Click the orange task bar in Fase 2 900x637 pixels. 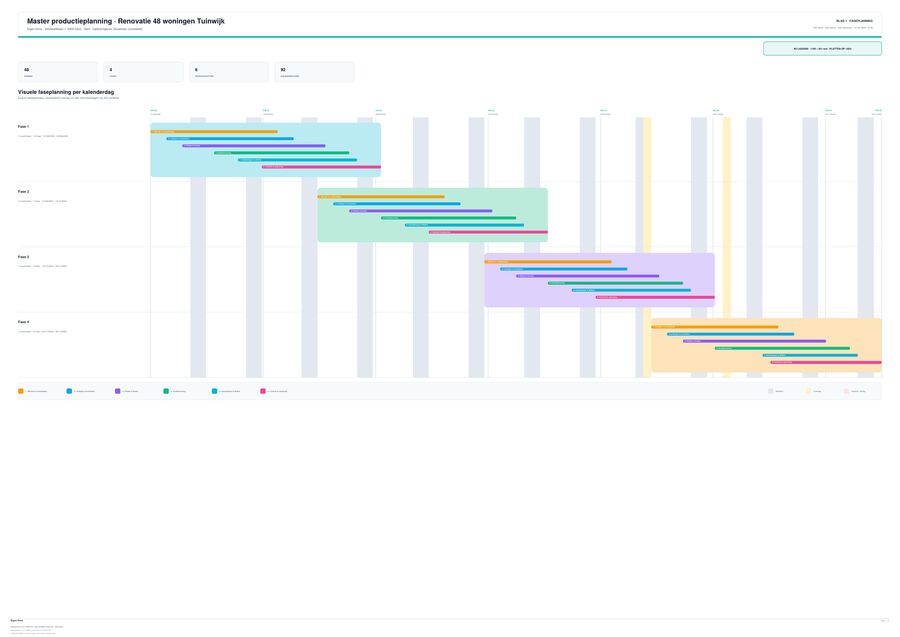[x=381, y=197]
